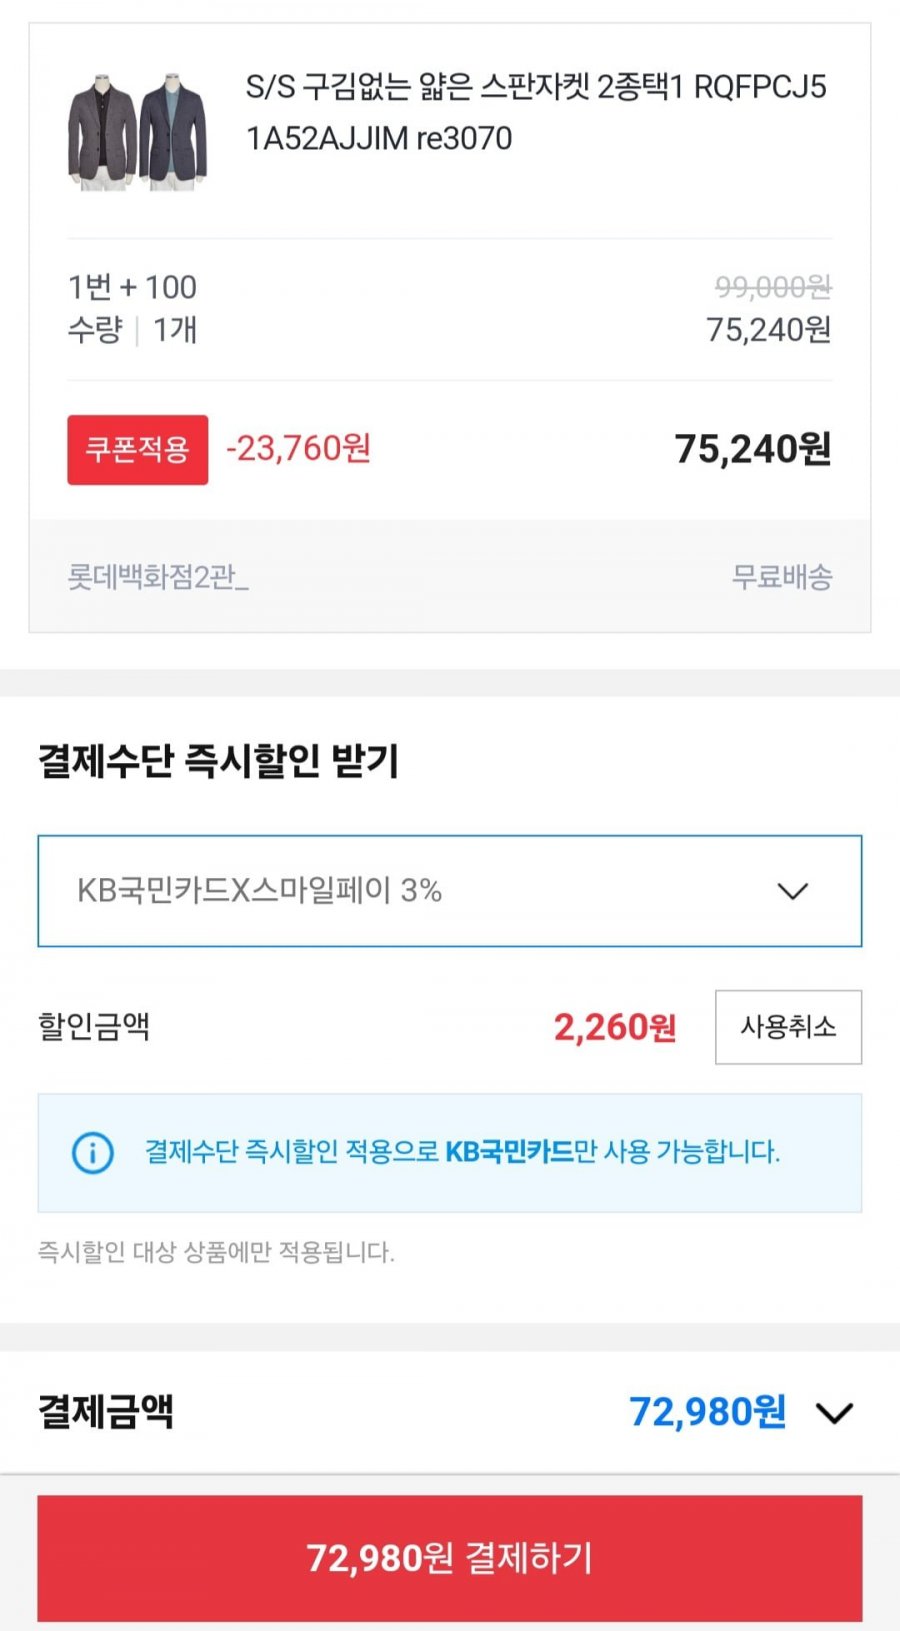Open the spandex jacket product thumbnail
This screenshot has width=900, height=1631.
(x=138, y=130)
